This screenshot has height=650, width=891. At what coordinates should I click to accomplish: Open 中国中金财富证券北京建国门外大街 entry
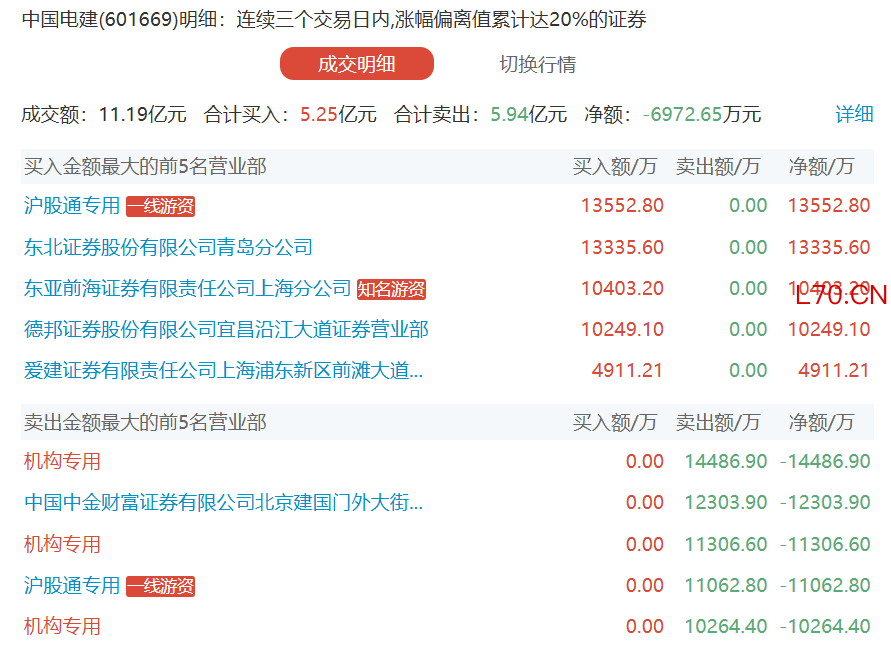[x=223, y=502]
